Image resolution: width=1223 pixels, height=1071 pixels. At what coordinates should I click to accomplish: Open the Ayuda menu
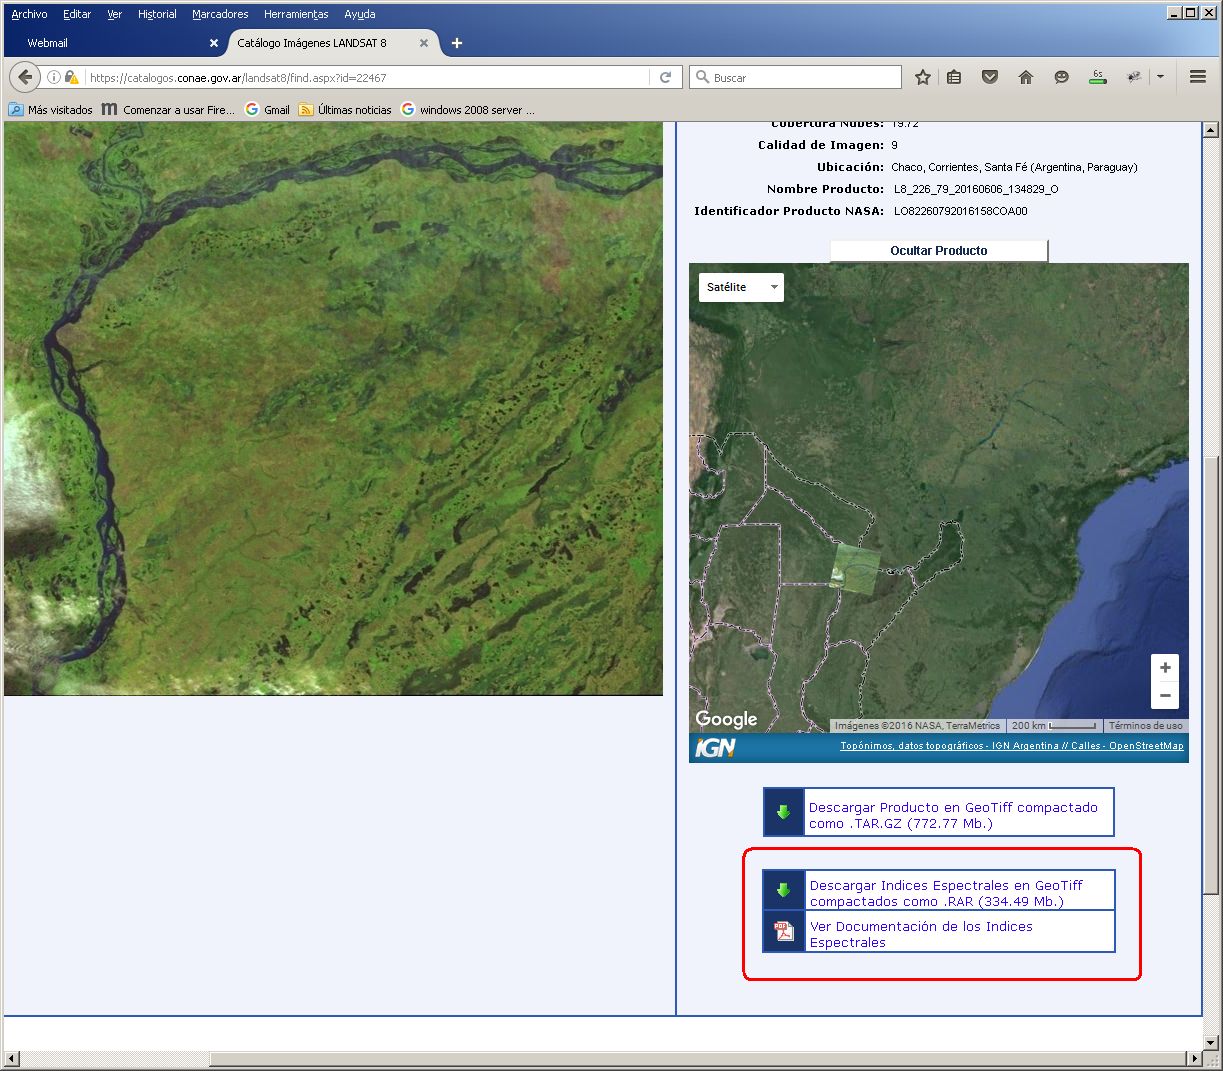coord(360,14)
